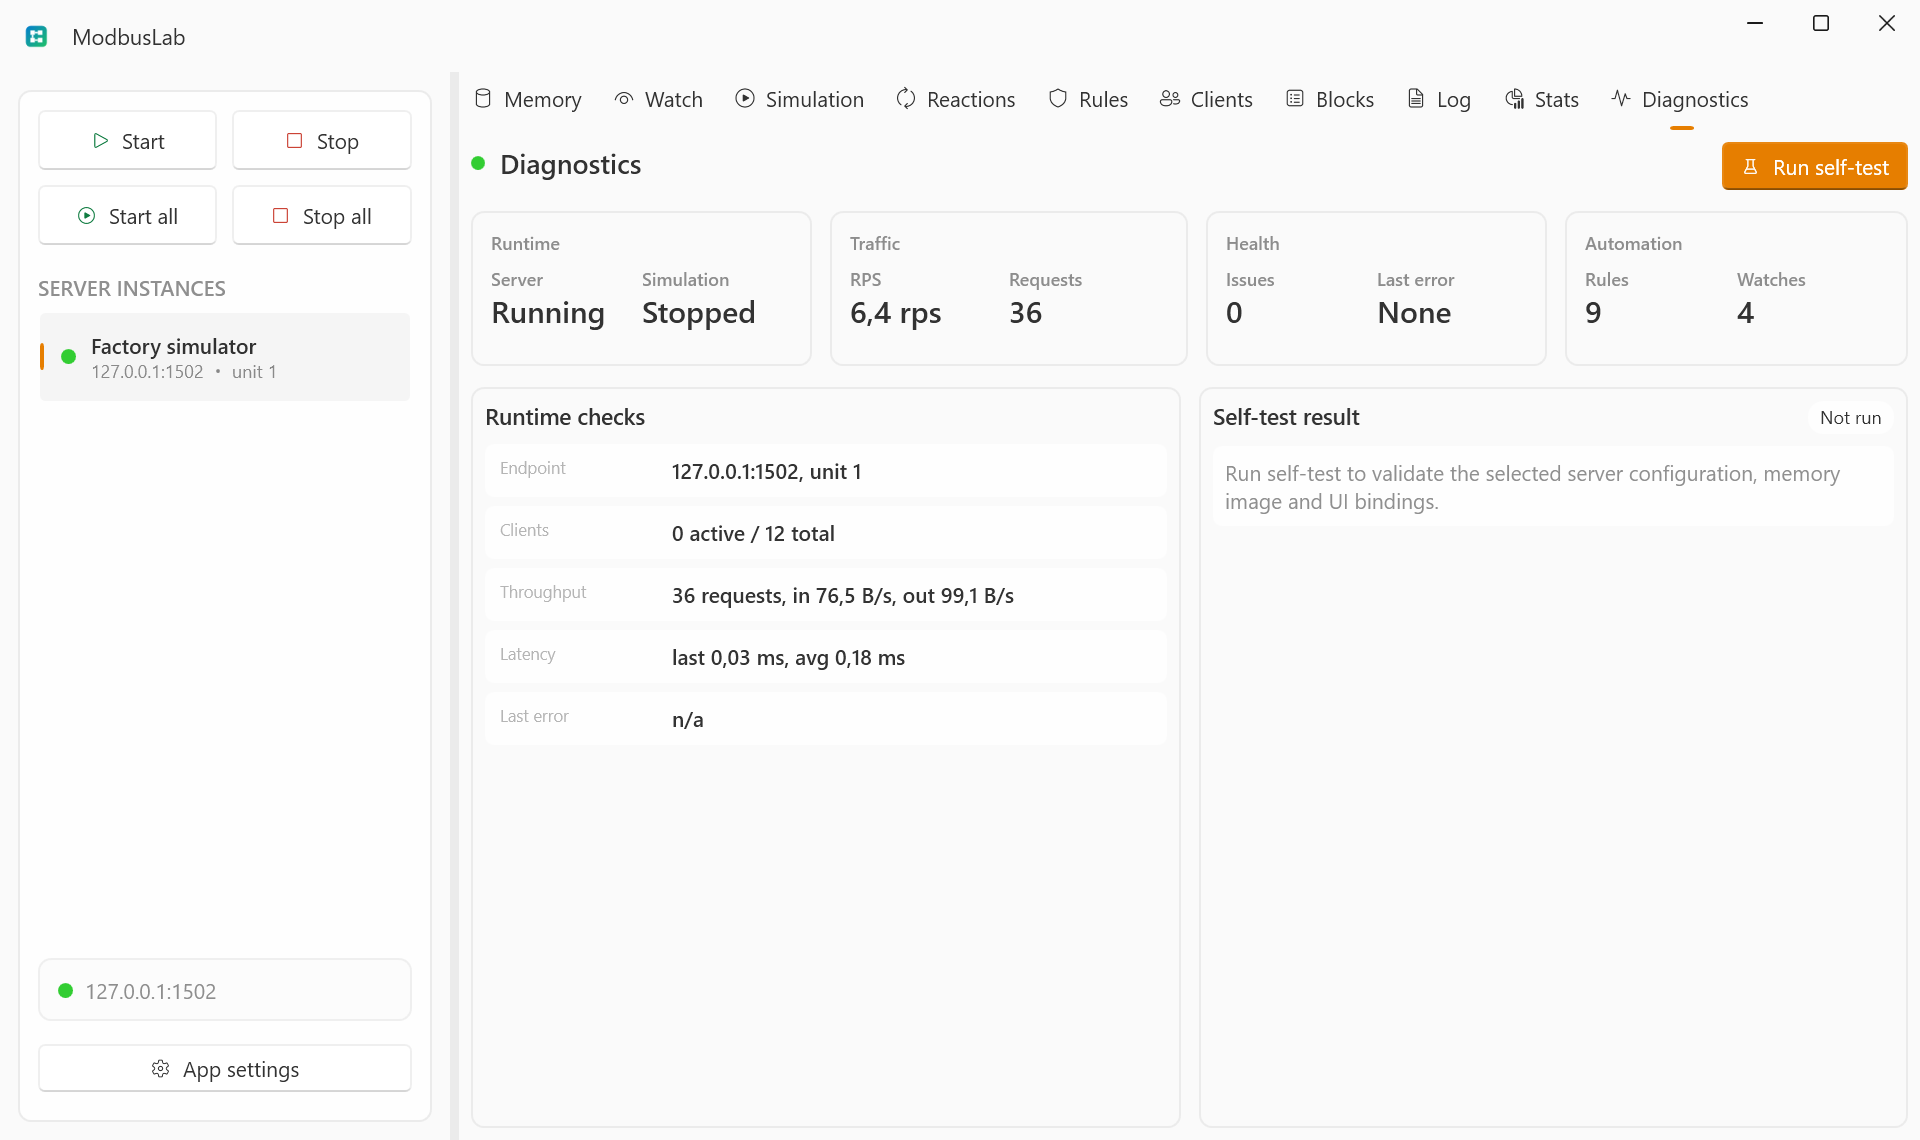This screenshot has width=1920, height=1140.
Task: Click green status dot beside Diagnostics heading
Action: (478, 163)
